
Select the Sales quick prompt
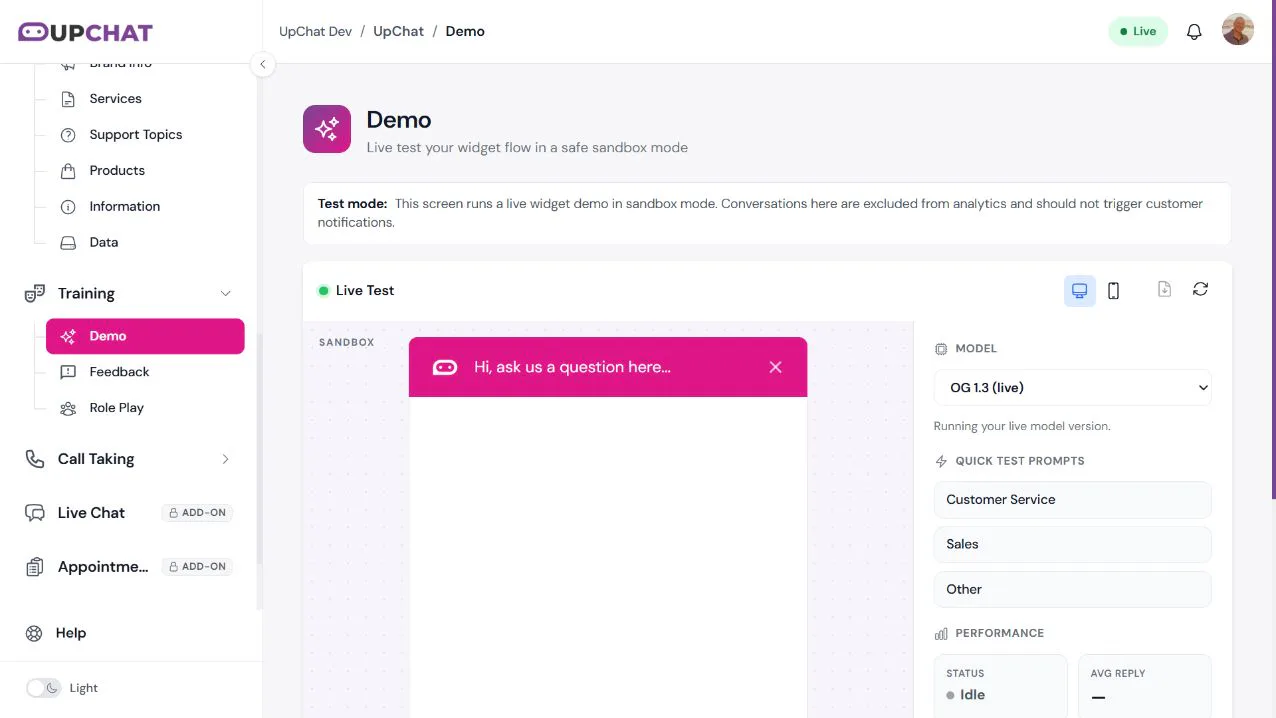[x=1073, y=545]
